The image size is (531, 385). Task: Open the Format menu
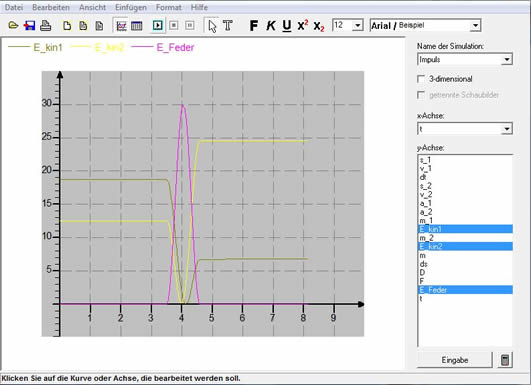coord(168,7)
